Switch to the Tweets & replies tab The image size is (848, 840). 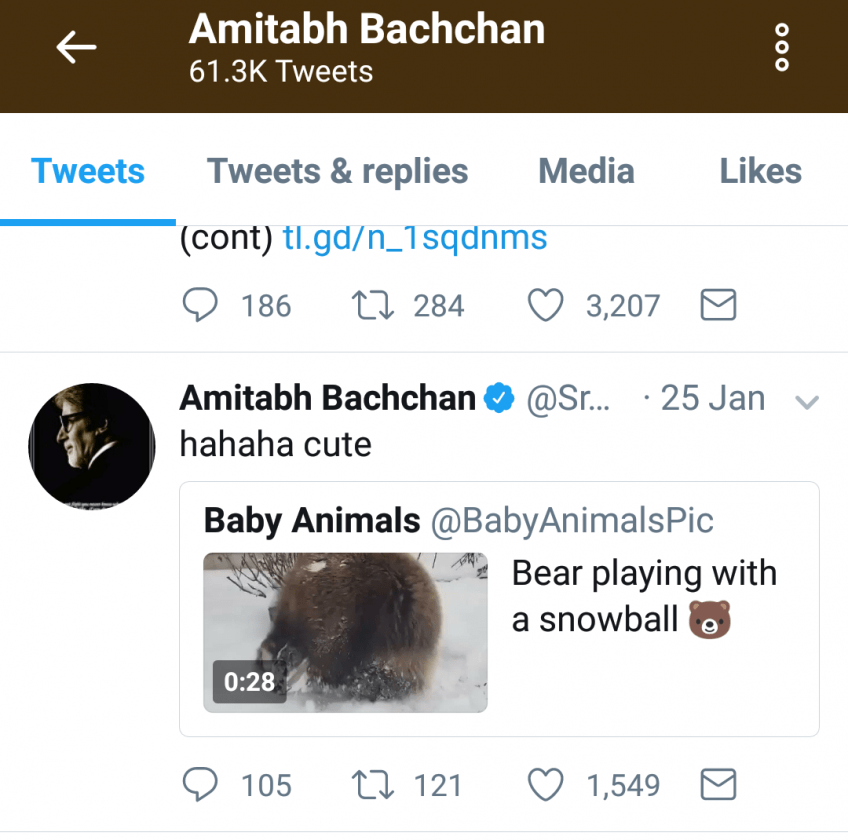click(x=337, y=172)
